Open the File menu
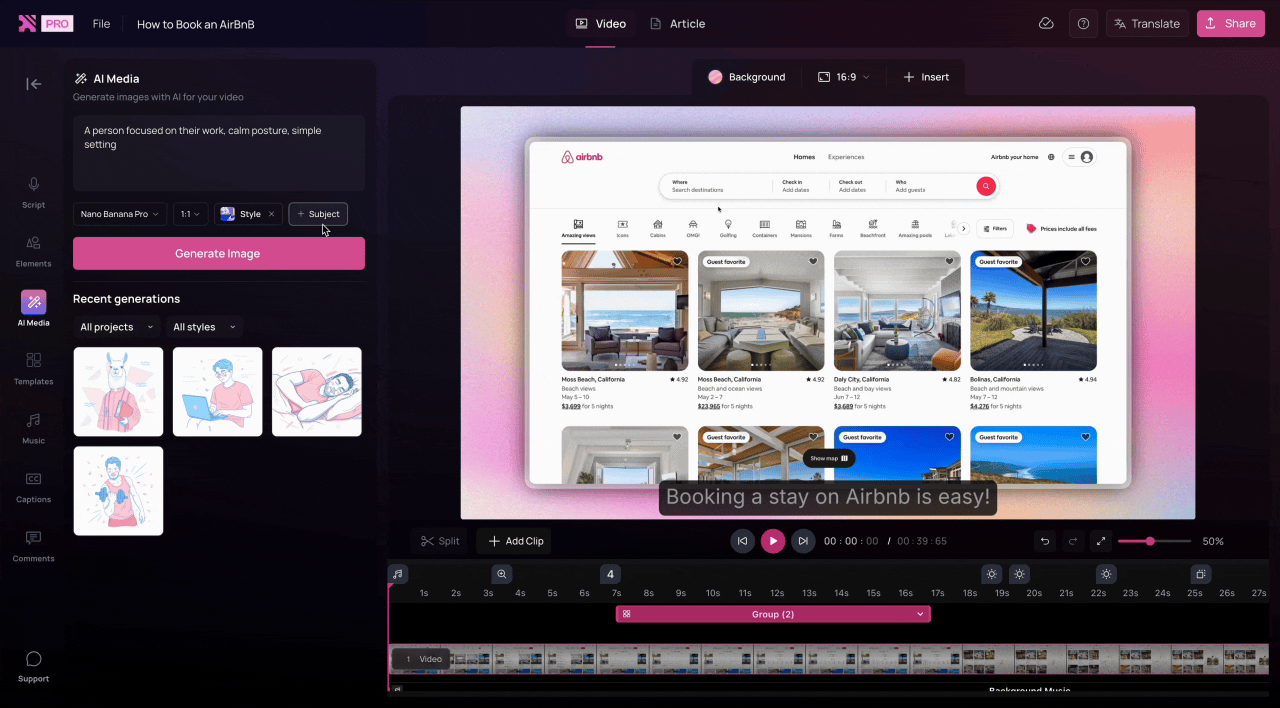The image size is (1280, 708). coord(101,24)
